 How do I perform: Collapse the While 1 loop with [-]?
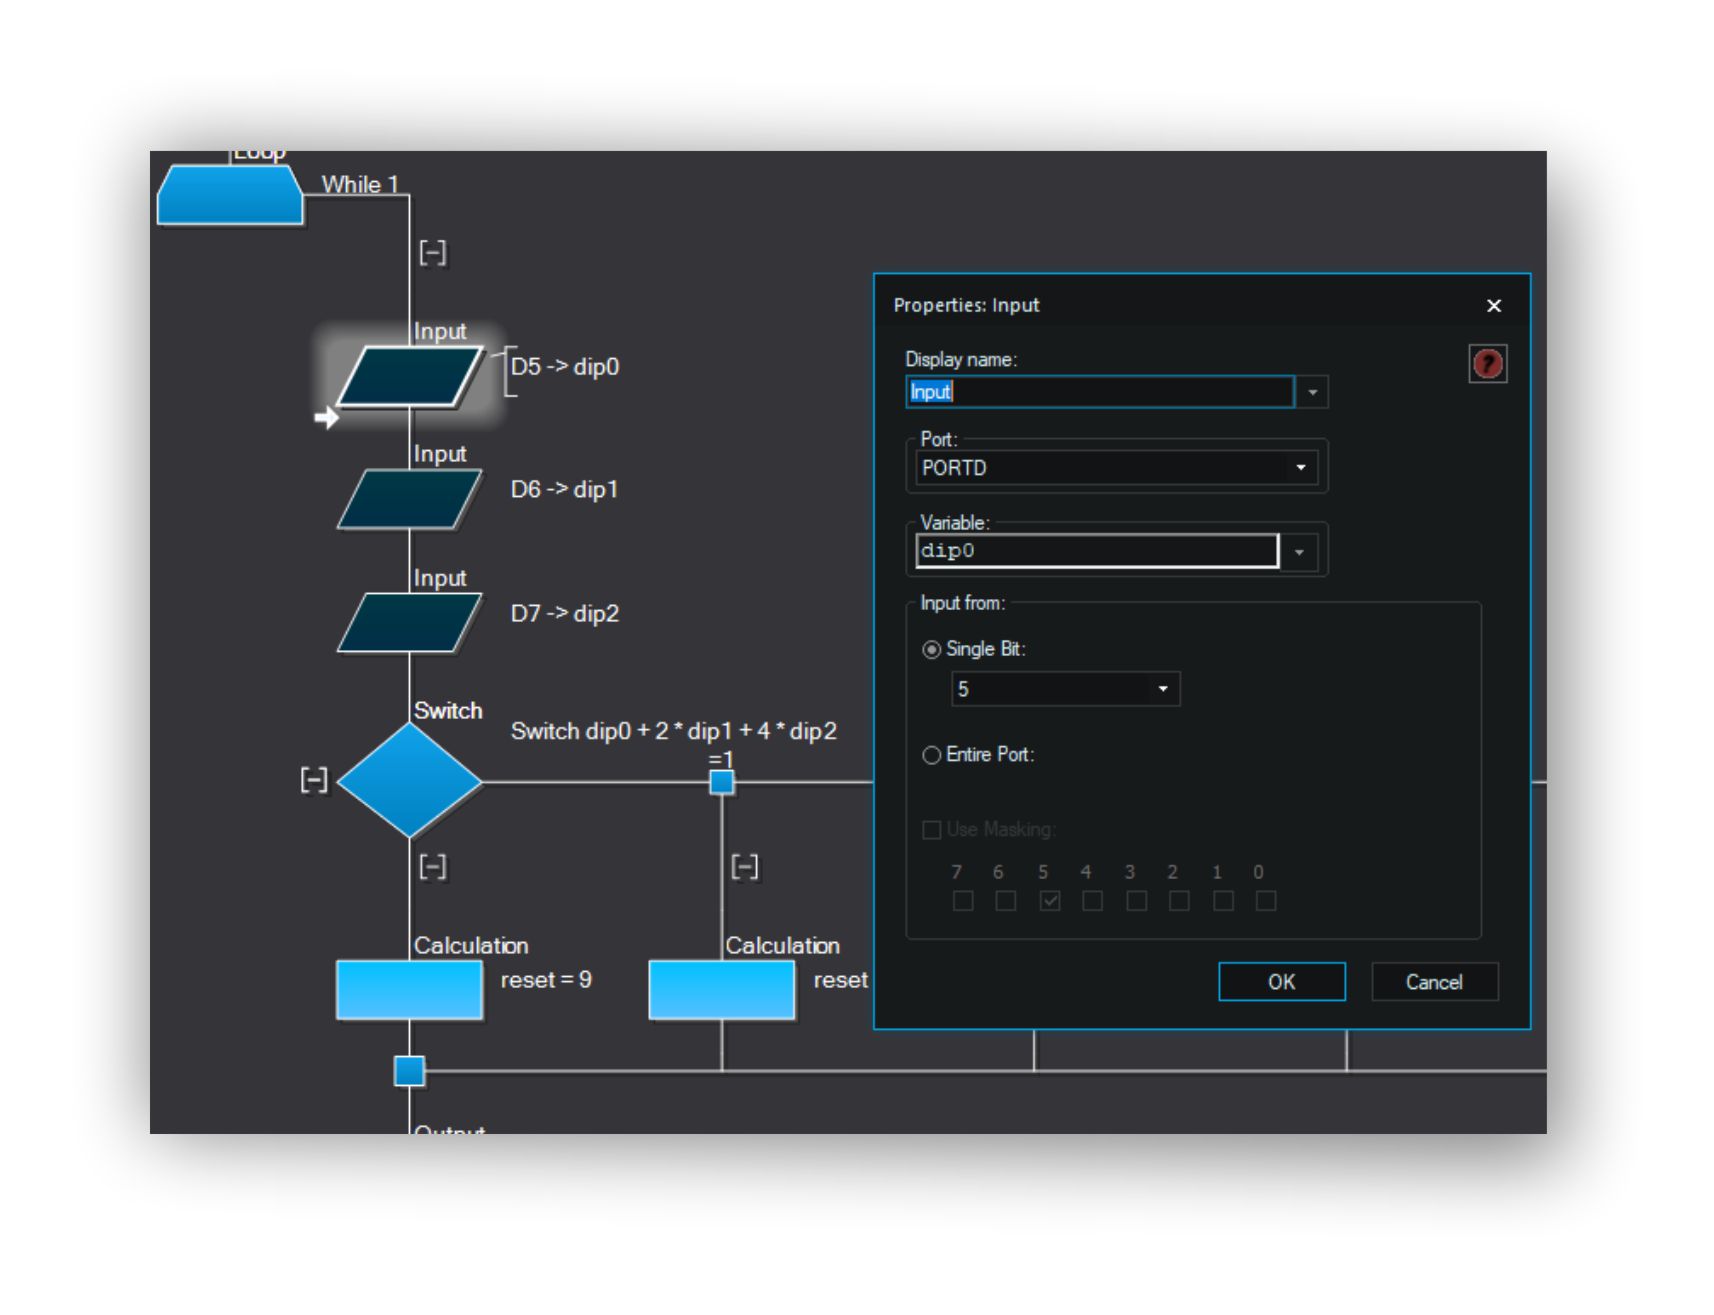point(432,253)
